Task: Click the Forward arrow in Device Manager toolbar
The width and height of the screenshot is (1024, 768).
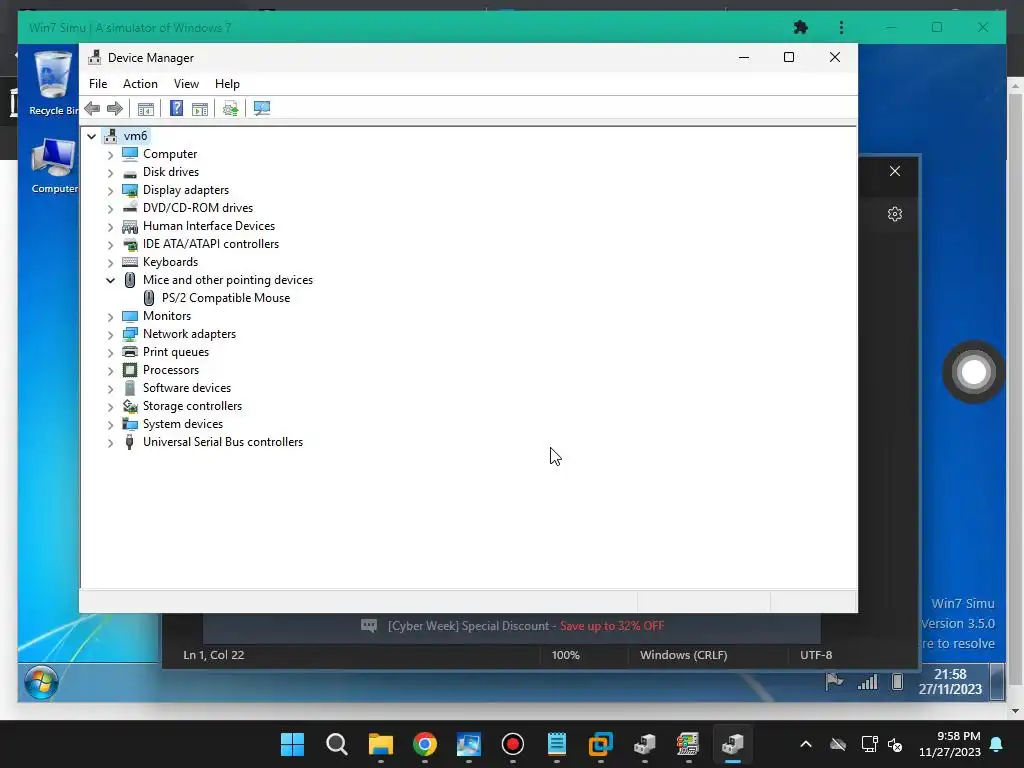Action: click(114, 108)
